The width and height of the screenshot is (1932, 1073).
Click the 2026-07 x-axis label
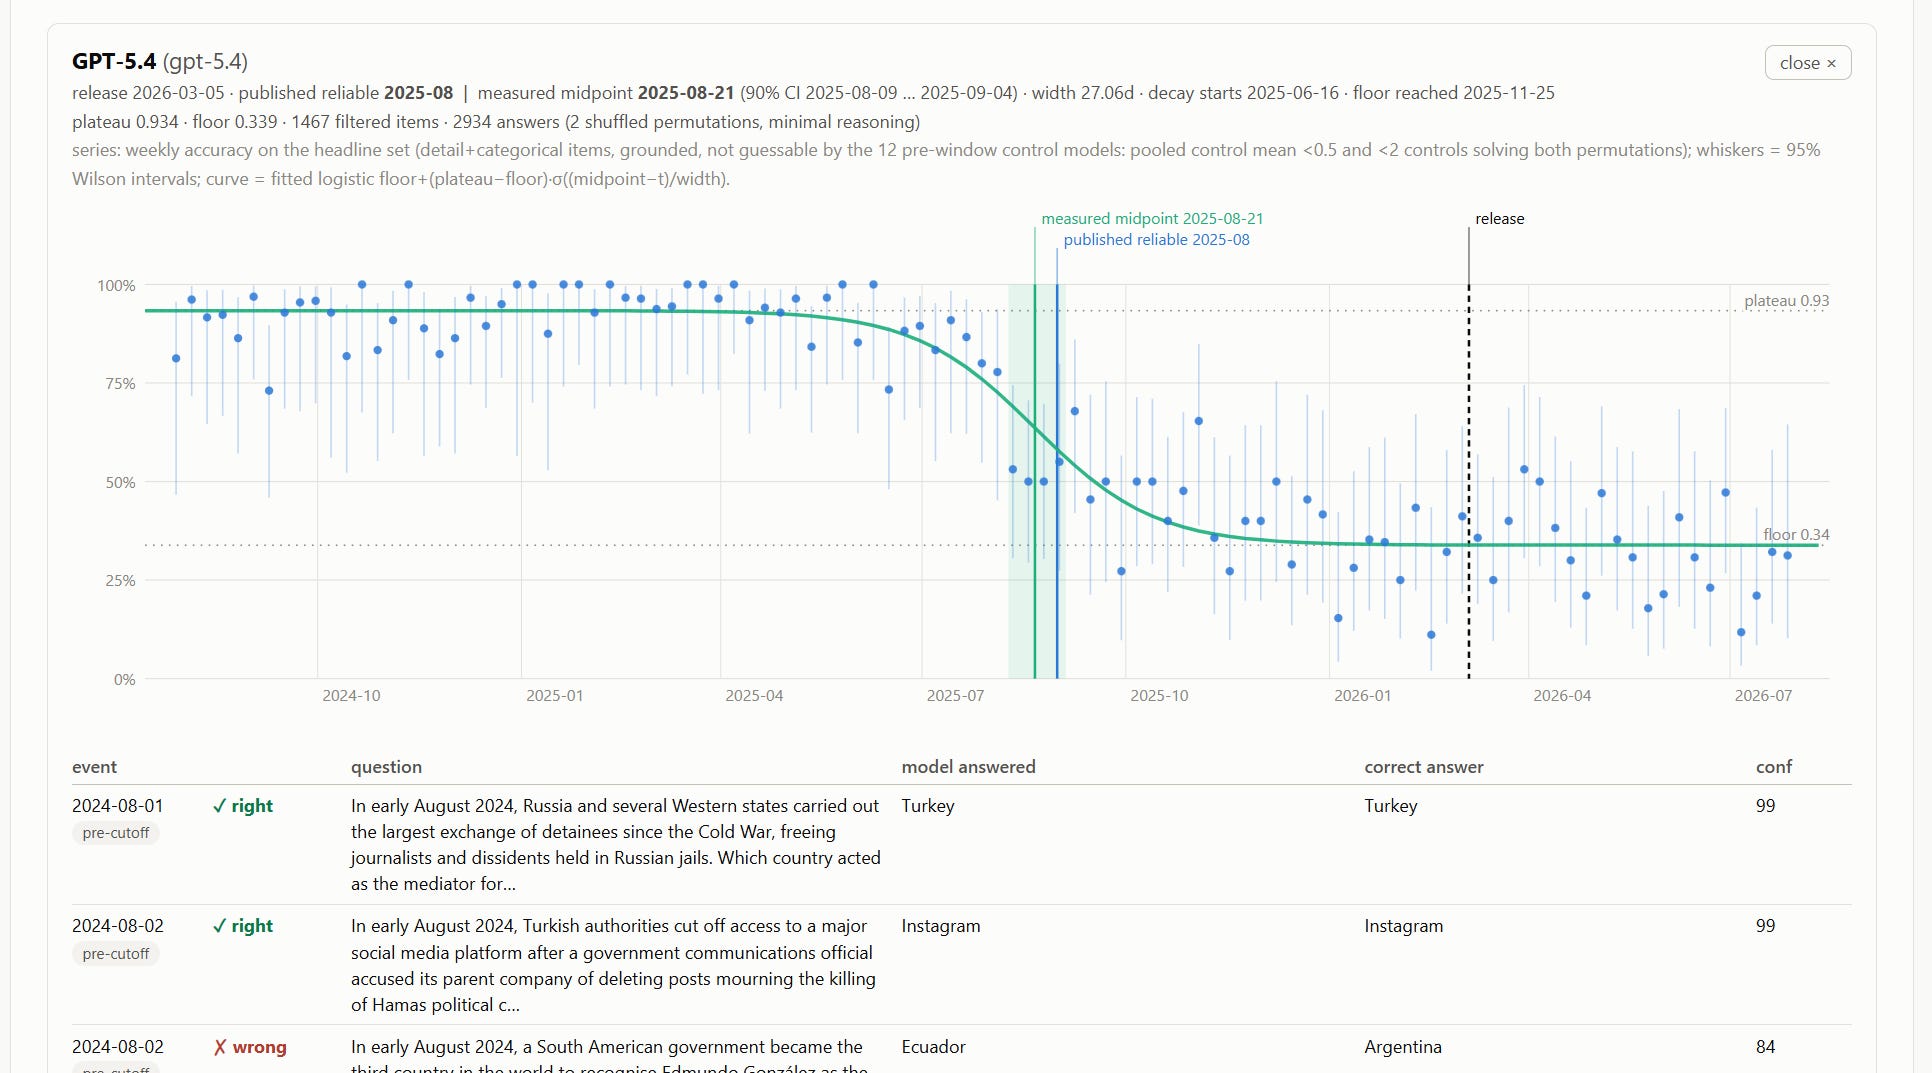coord(1763,696)
